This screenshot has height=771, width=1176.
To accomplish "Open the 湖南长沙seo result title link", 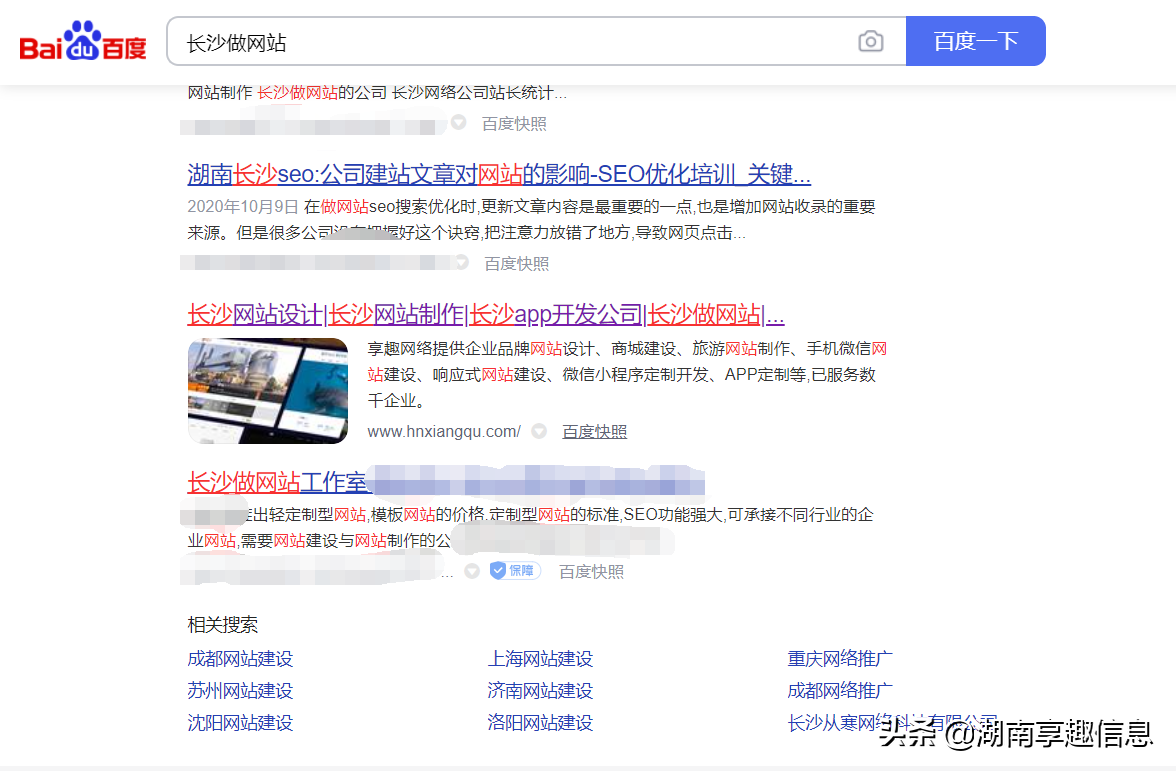I will pos(499,174).
